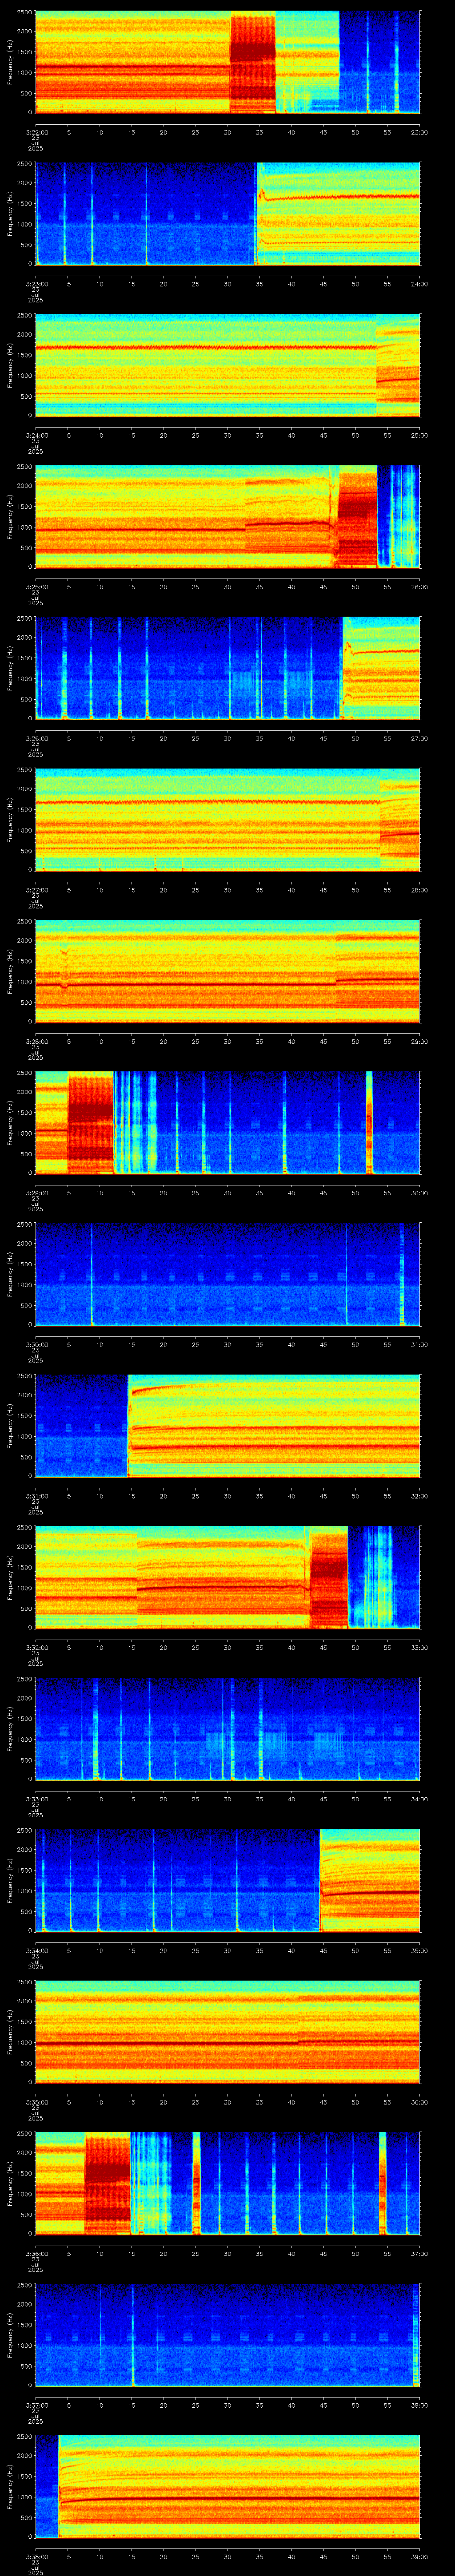Open the spectrogram panel starting at 3:38:00

pyautogui.click(x=228, y=2486)
